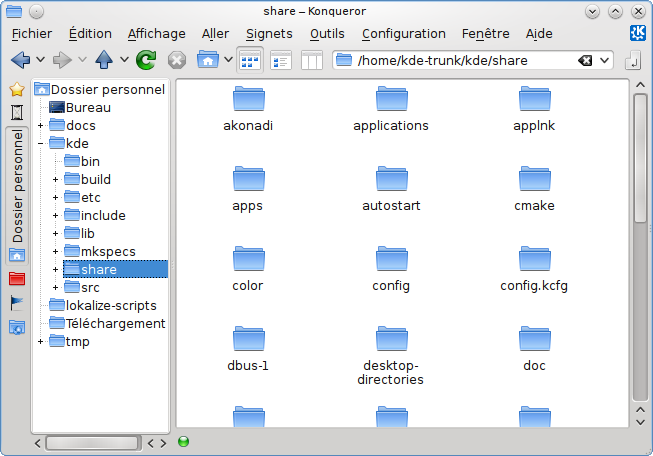Open the location bar history dropdown
The width and height of the screenshot is (653, 456).
[604, 60]
